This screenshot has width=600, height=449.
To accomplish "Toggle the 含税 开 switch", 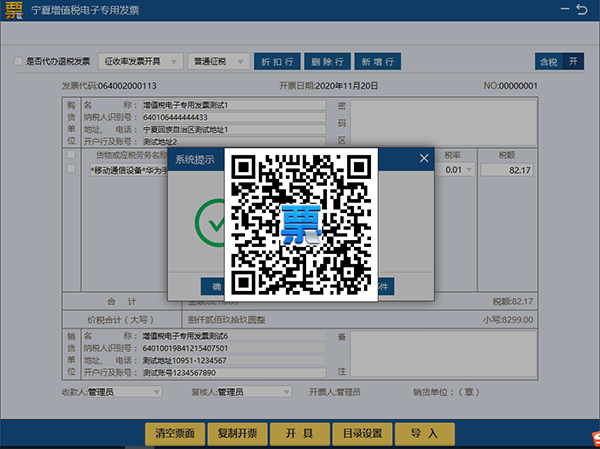I will tap(559, 61).
